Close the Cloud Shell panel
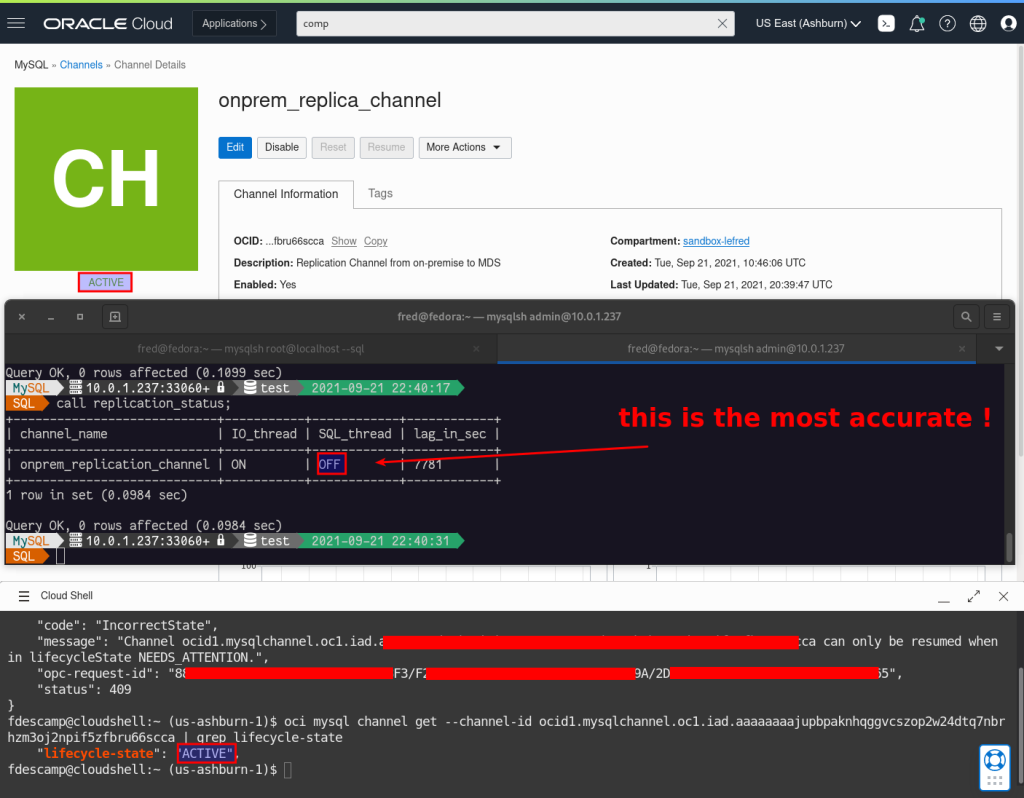The height and width of the screenshot is (798, 1024). tap(1003, 596)
